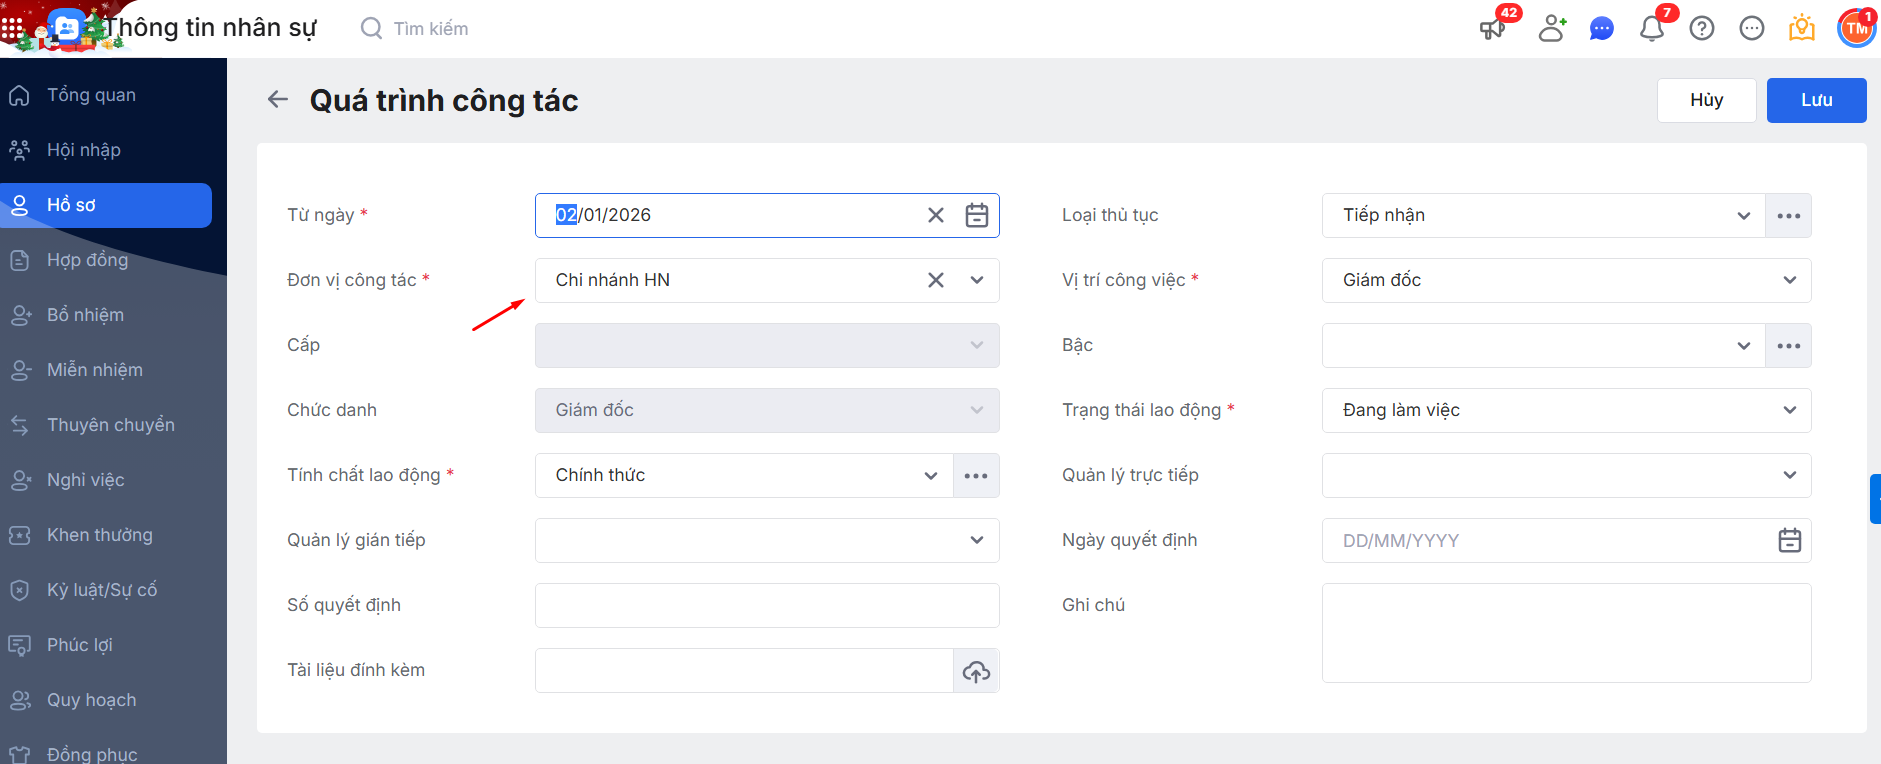Expand the Trạng thái lao động dropdown

click(1790, 410)
